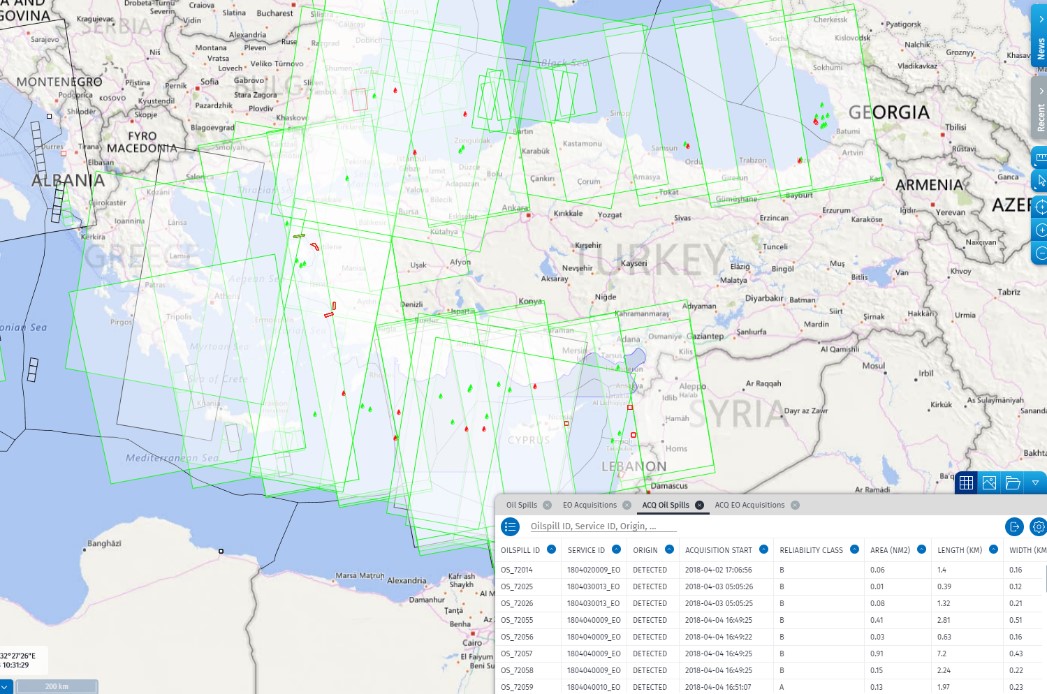The width and height of the screenshot is (1047, 694).
Task: Click service ID 1804040010_EO cell
Action: tap(594, 687)
